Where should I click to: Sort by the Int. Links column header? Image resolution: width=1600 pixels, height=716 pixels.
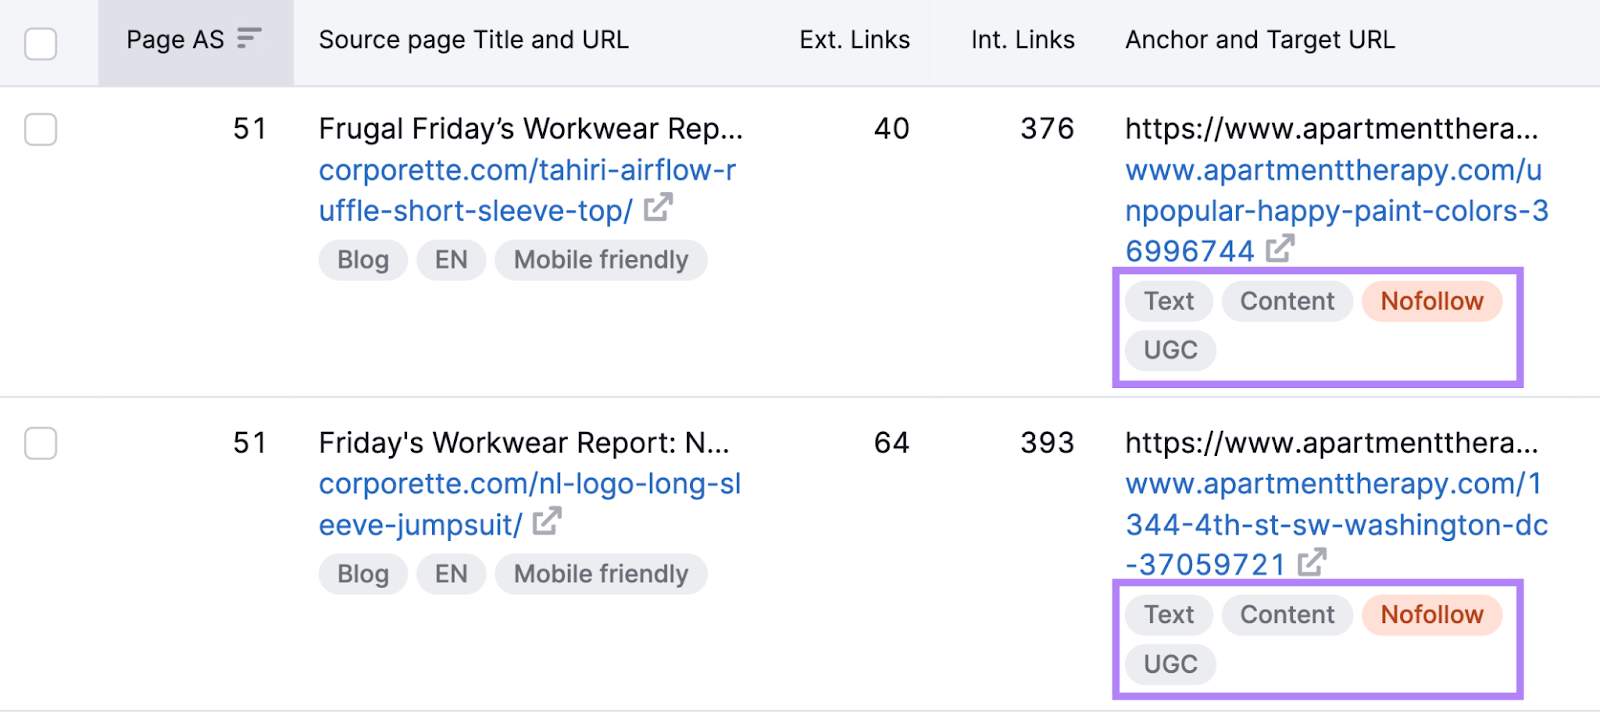[x=1021, y=39]
